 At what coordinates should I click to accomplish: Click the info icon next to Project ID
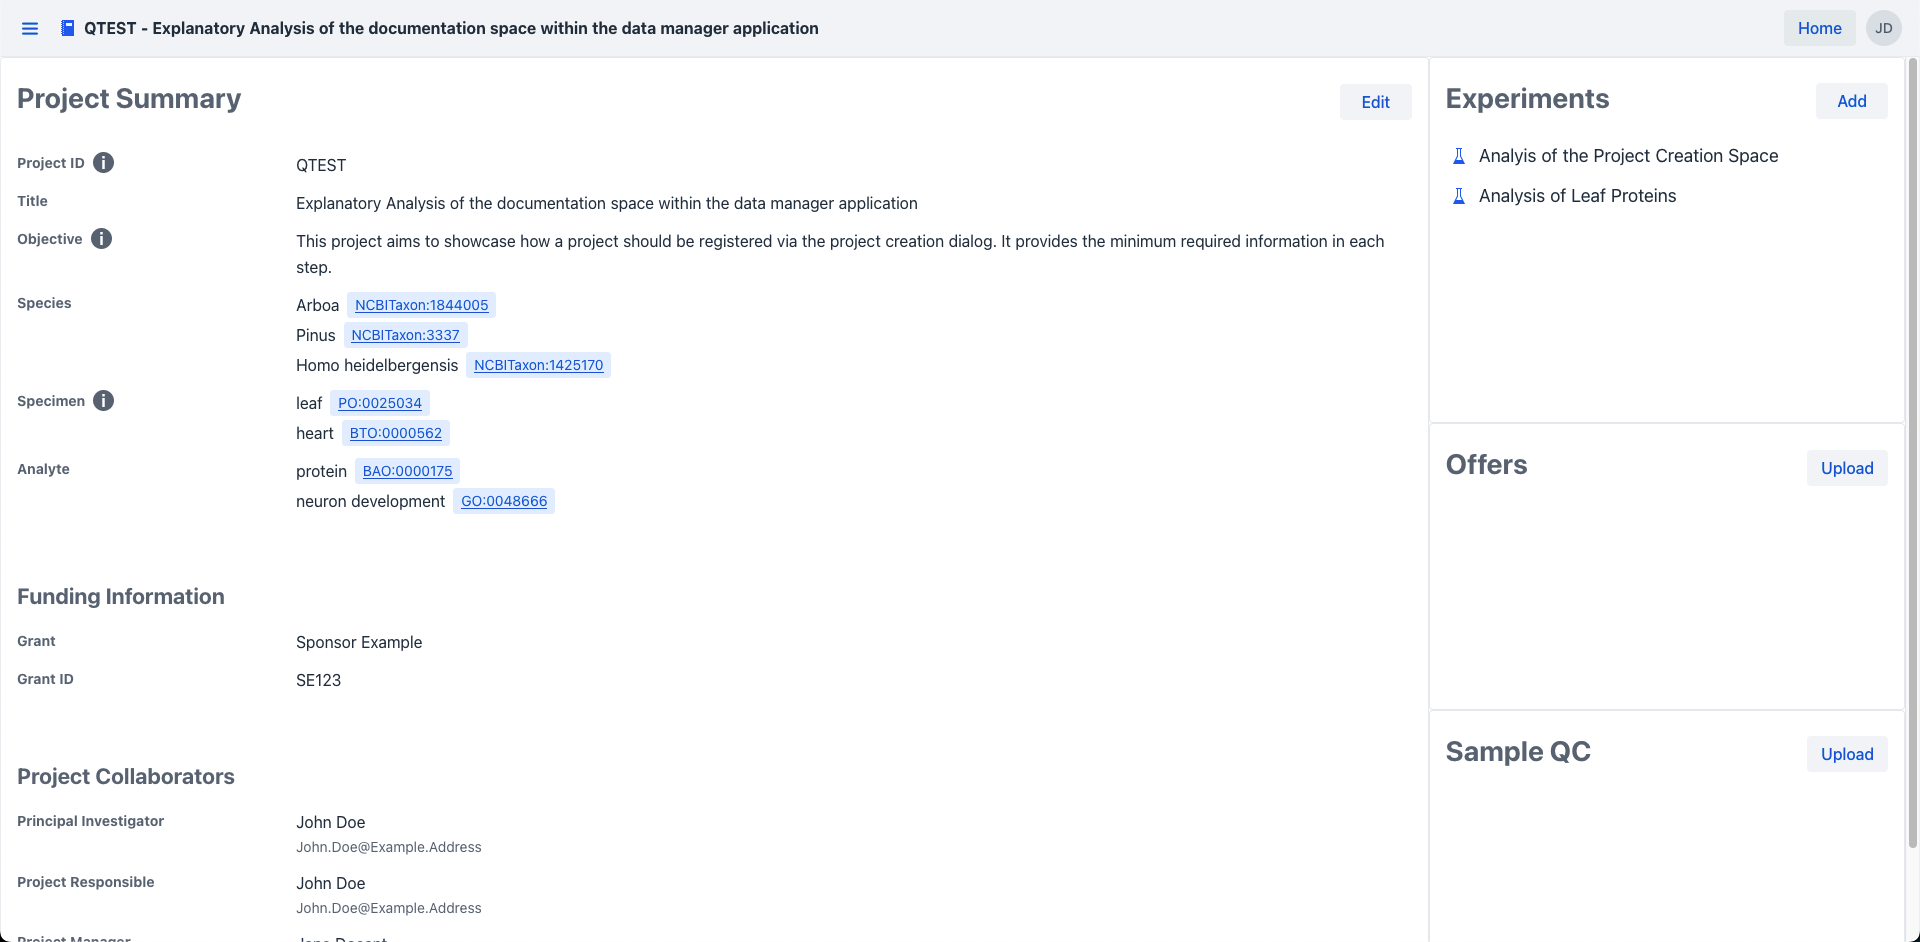pos(103,163)
